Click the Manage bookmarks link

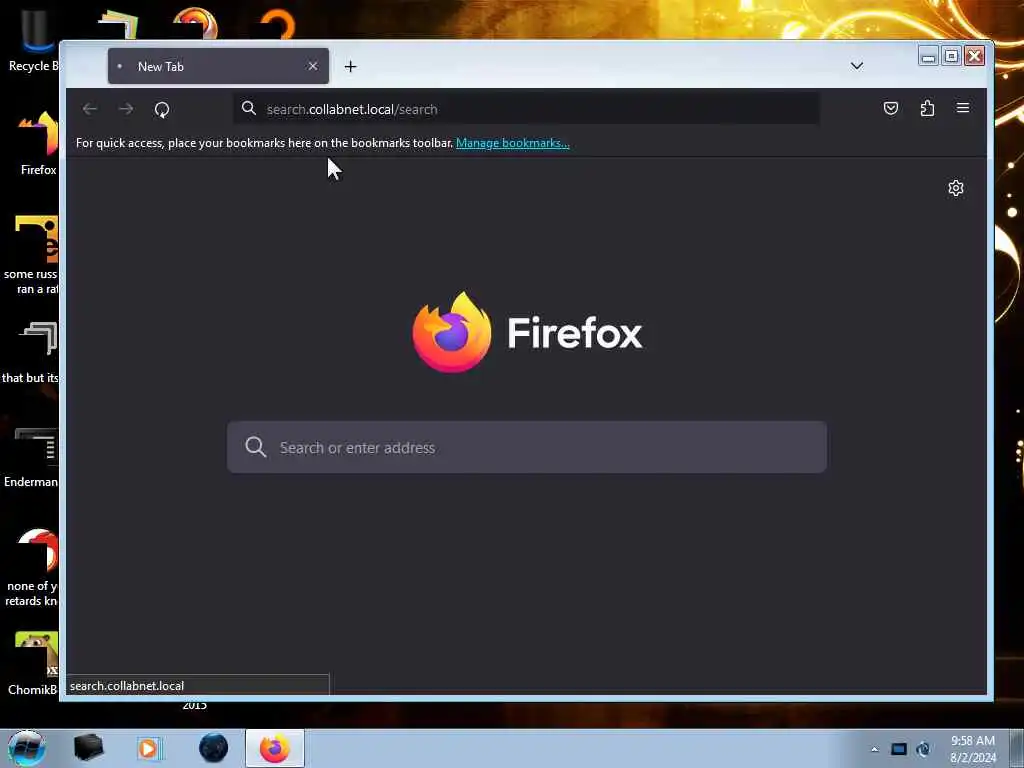tap(513, 143)
